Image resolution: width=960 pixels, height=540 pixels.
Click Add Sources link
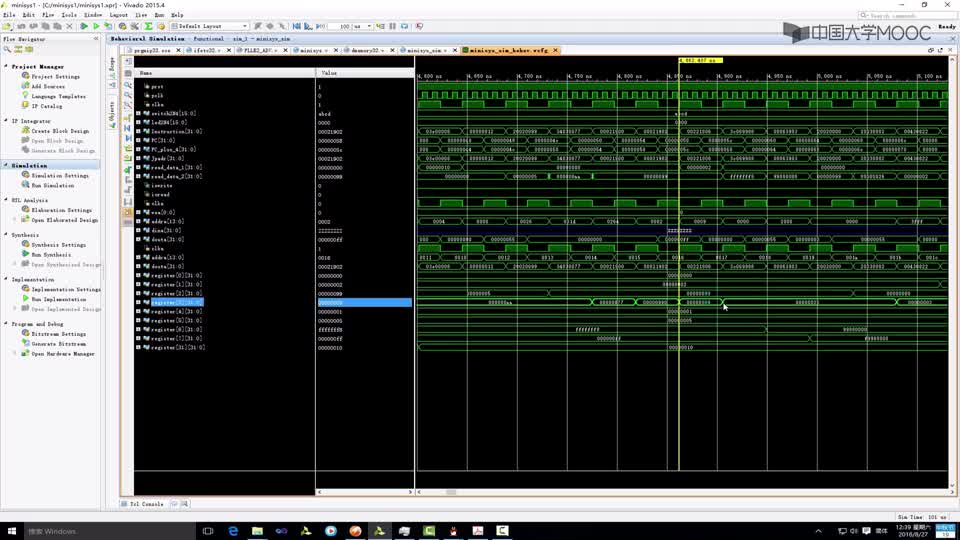(x=48, y=86)
